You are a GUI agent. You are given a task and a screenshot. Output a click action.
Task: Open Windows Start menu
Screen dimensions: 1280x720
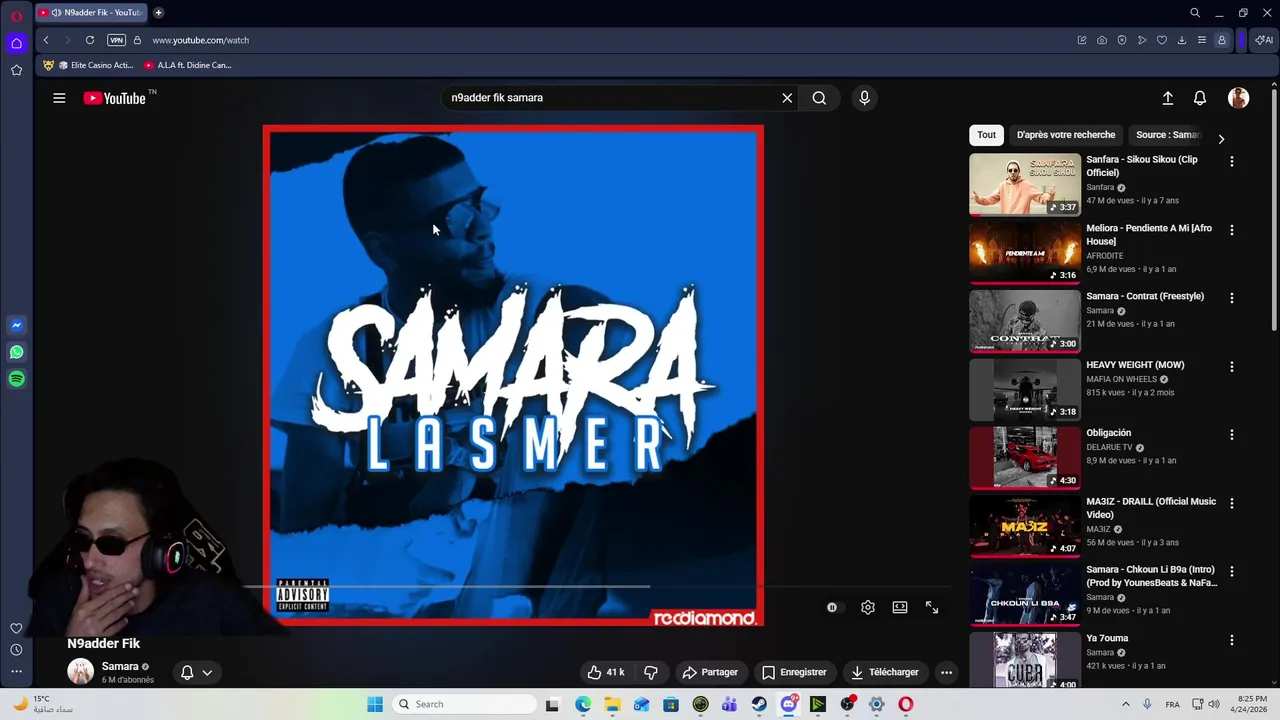tap(375, 704)
